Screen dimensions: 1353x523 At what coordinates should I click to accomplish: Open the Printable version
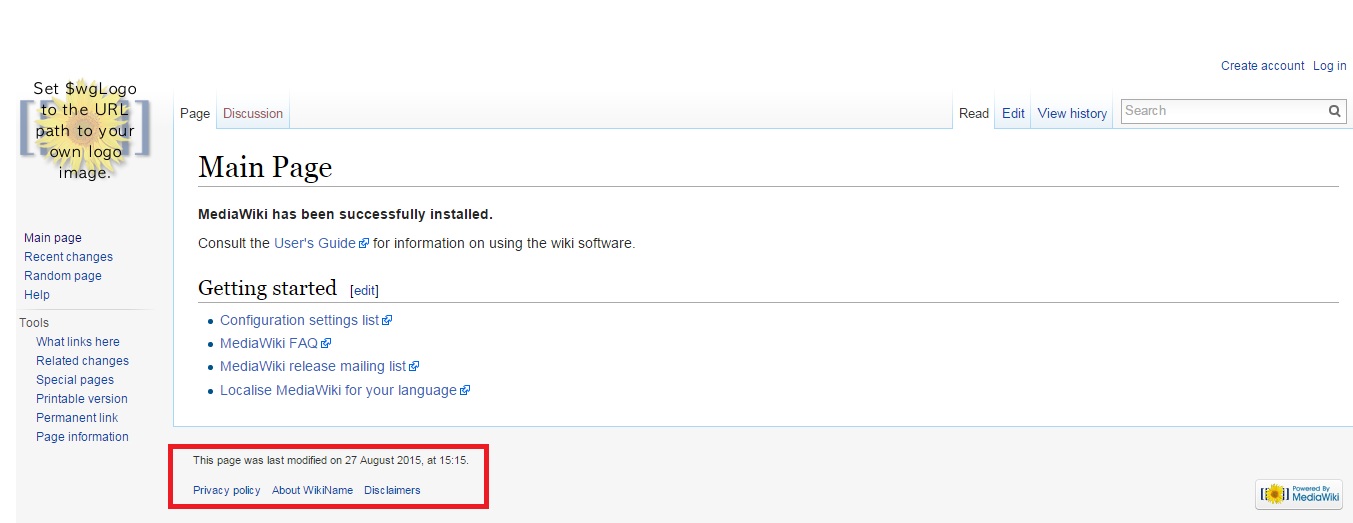(82, 399)
